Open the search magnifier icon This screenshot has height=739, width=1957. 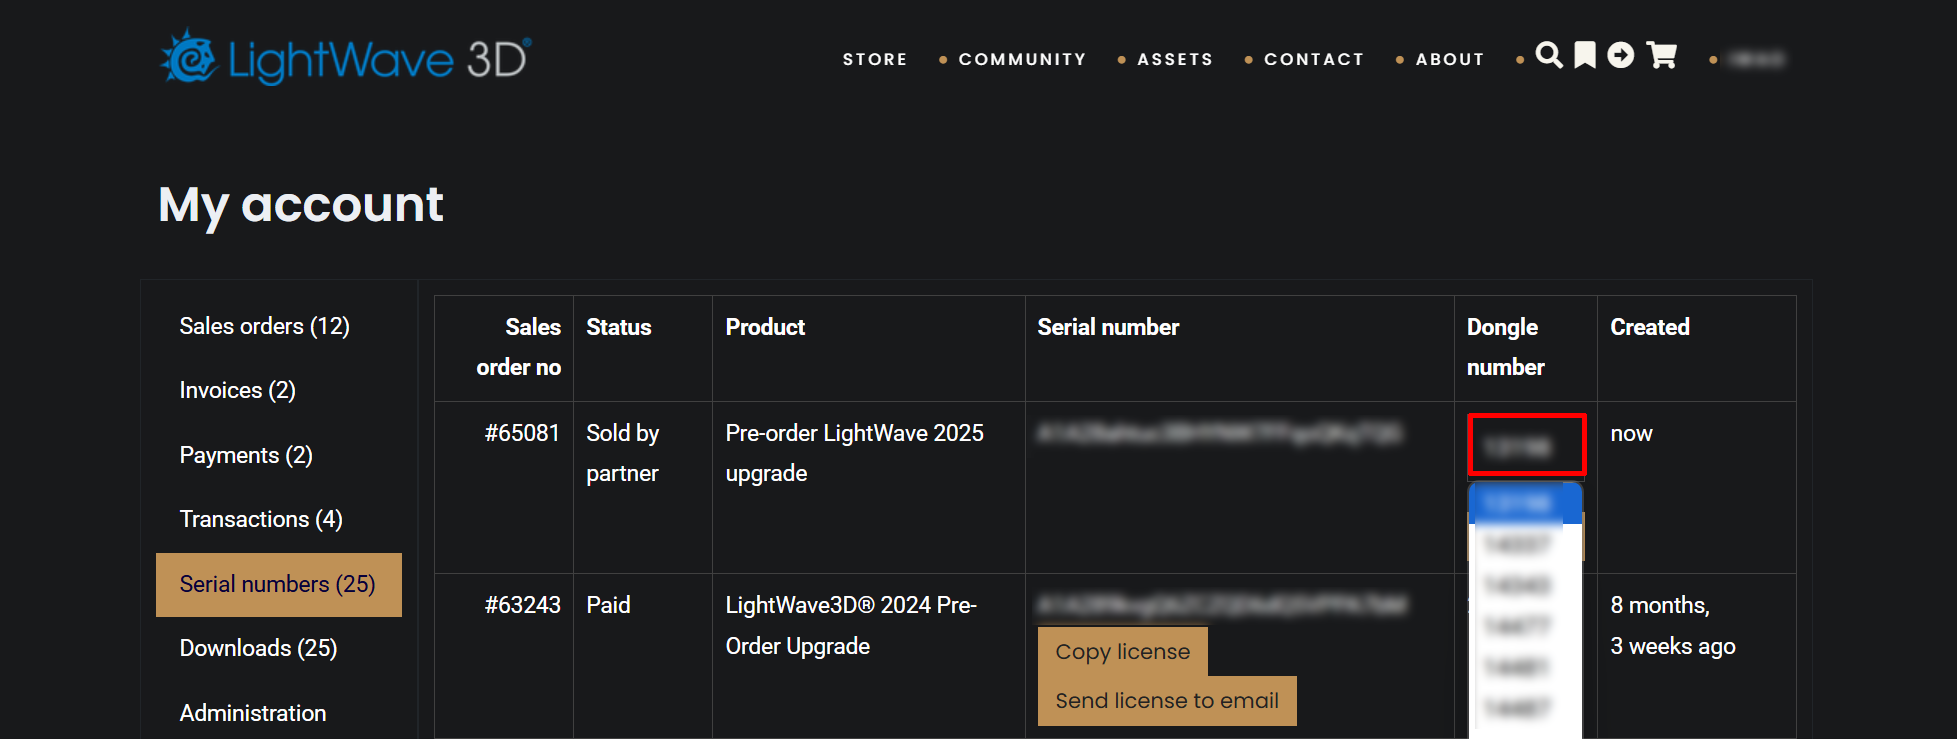[1549, 55]
